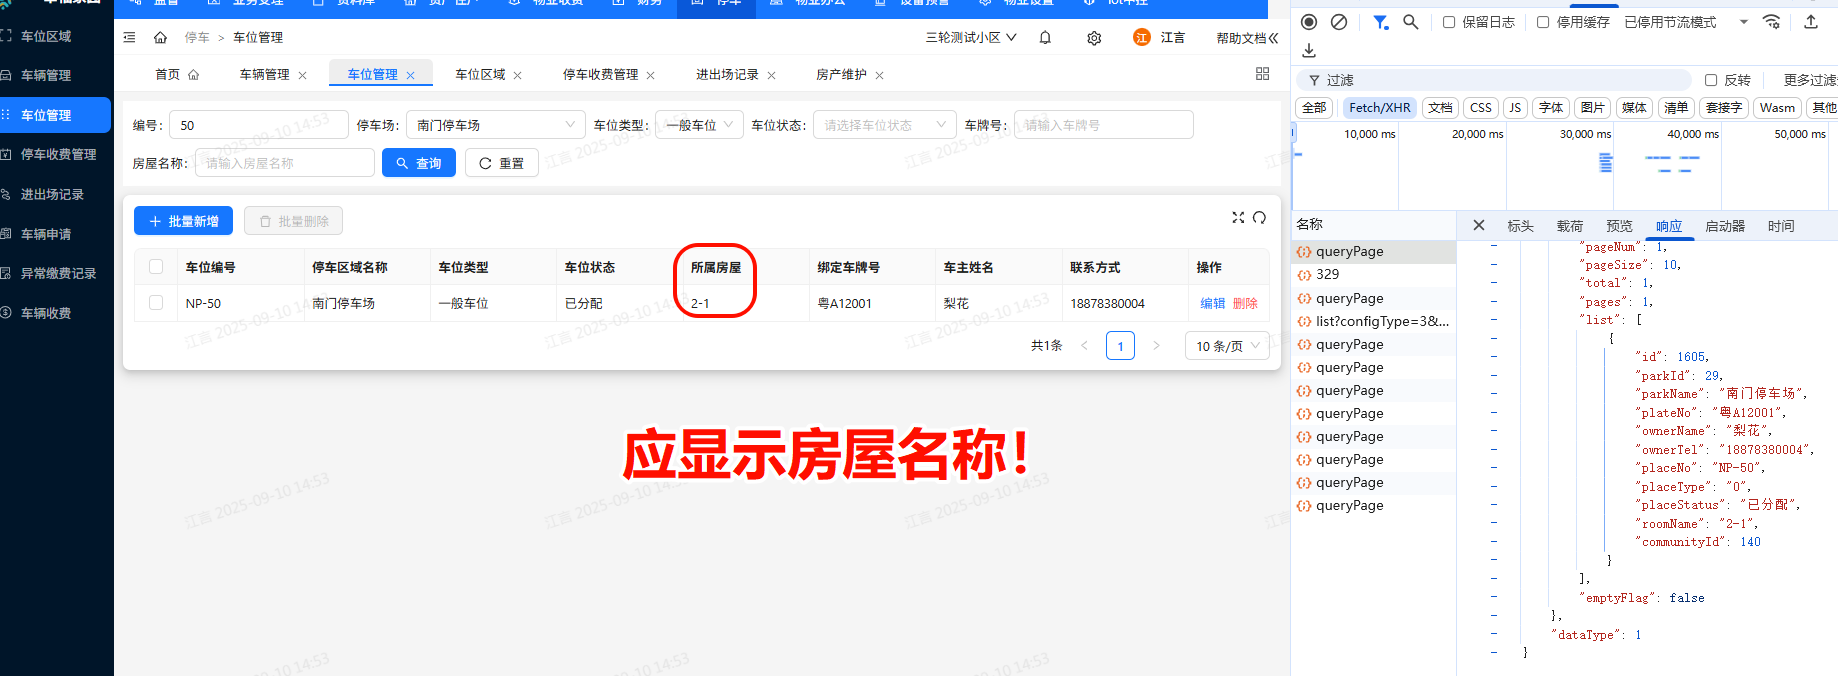Click the 查询 search button

coord(418,163)
